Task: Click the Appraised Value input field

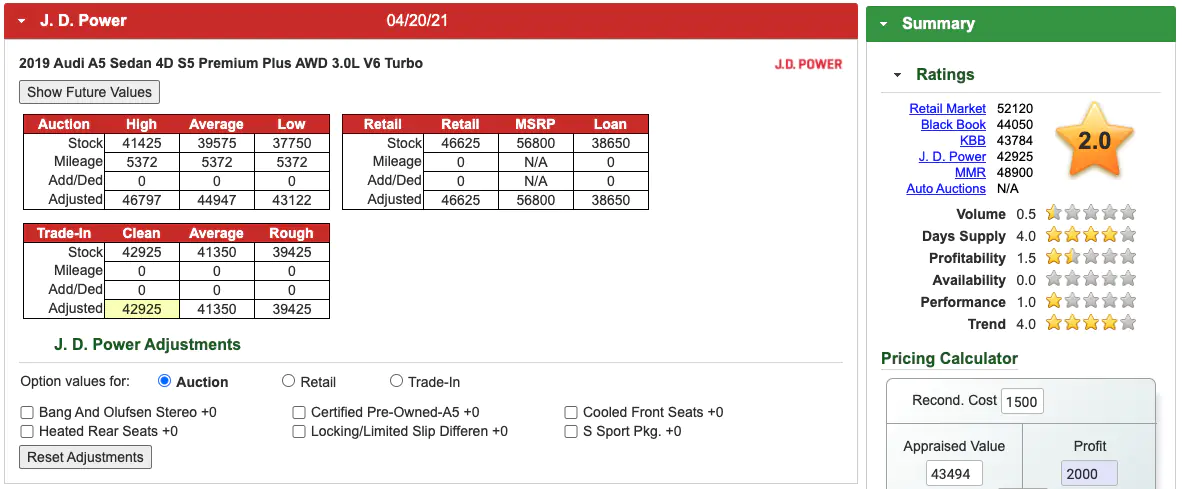Action: click(954, 474)
